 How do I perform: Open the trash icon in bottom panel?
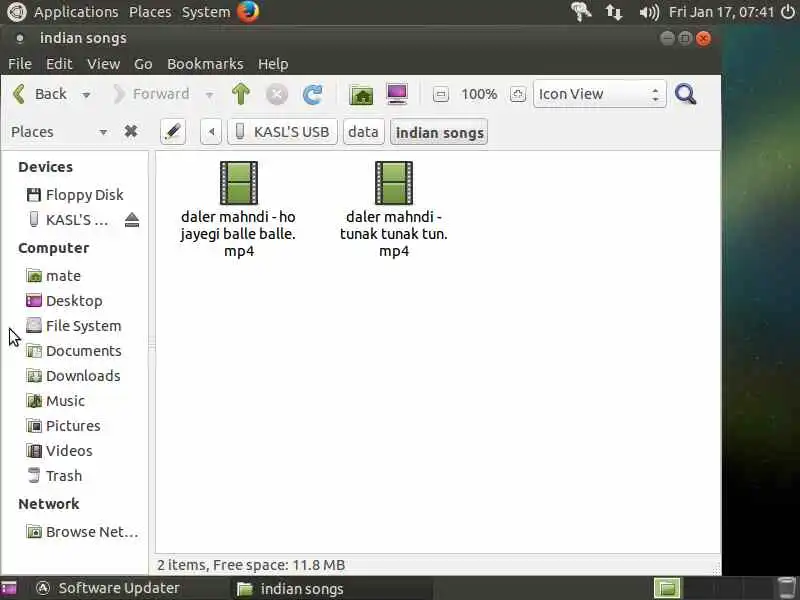tap(787, 588)
